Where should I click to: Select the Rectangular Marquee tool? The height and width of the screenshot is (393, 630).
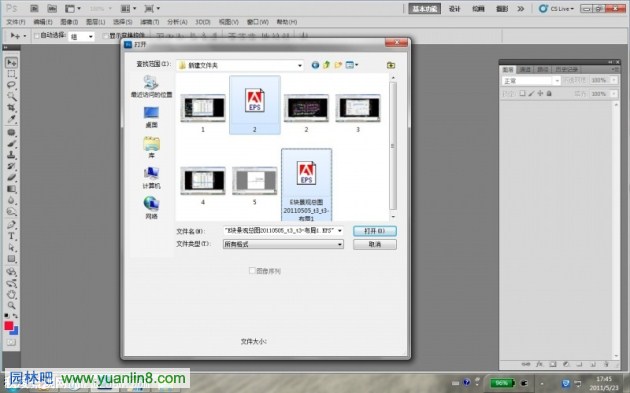pos(11,74)
